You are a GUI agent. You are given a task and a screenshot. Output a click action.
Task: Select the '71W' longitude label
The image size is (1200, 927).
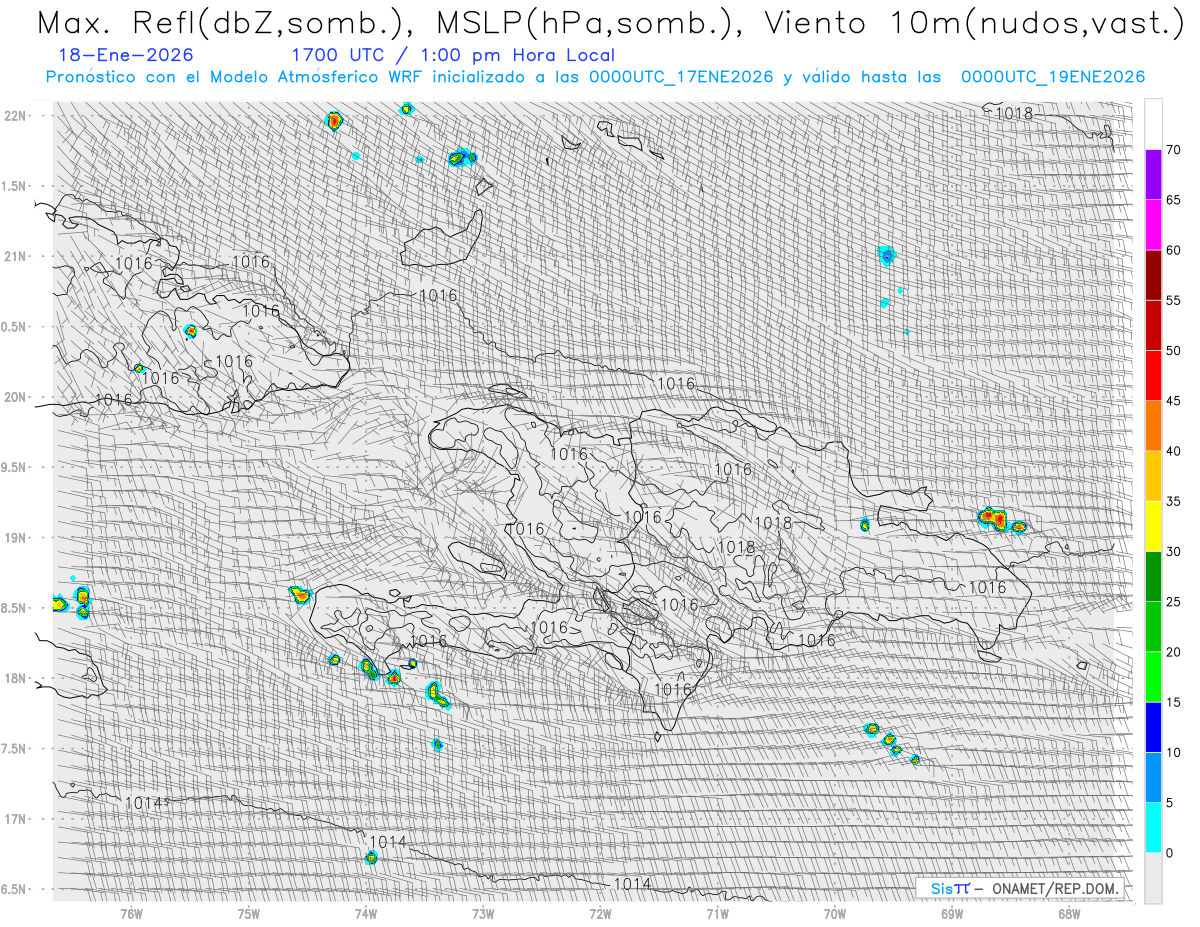[717, 913]
